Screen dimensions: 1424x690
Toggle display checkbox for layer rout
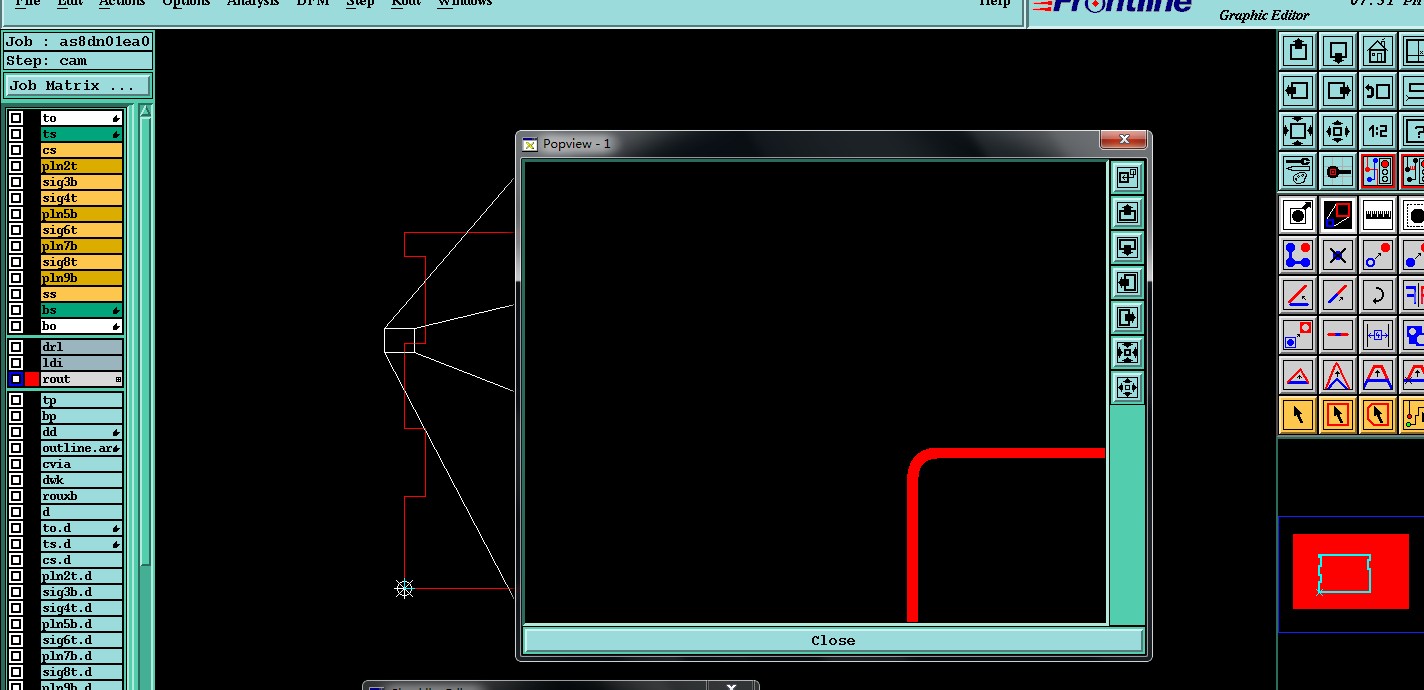click(x=16, y=379)
